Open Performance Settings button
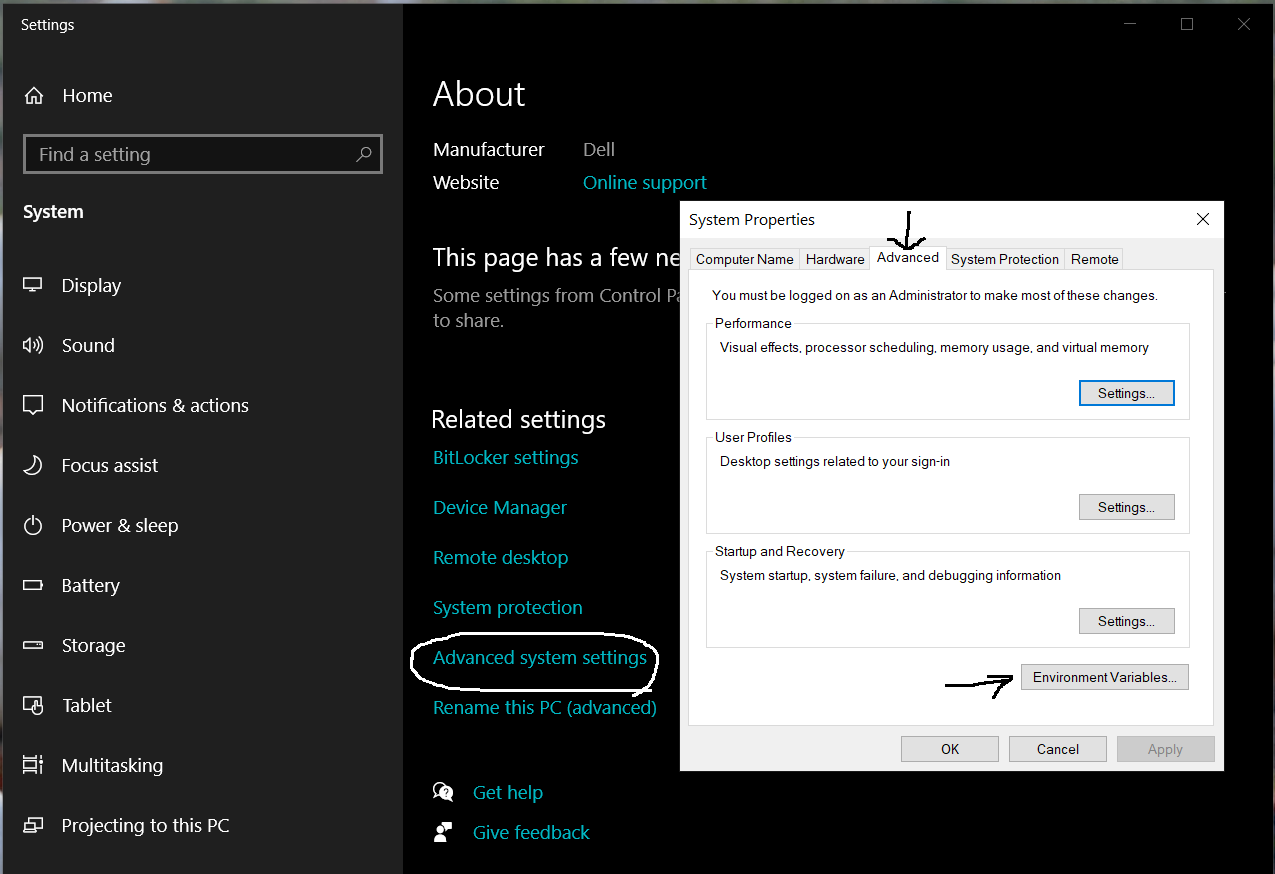Image resolution: width=1275 pixels, height=874 pixels. click(1127, 393)
